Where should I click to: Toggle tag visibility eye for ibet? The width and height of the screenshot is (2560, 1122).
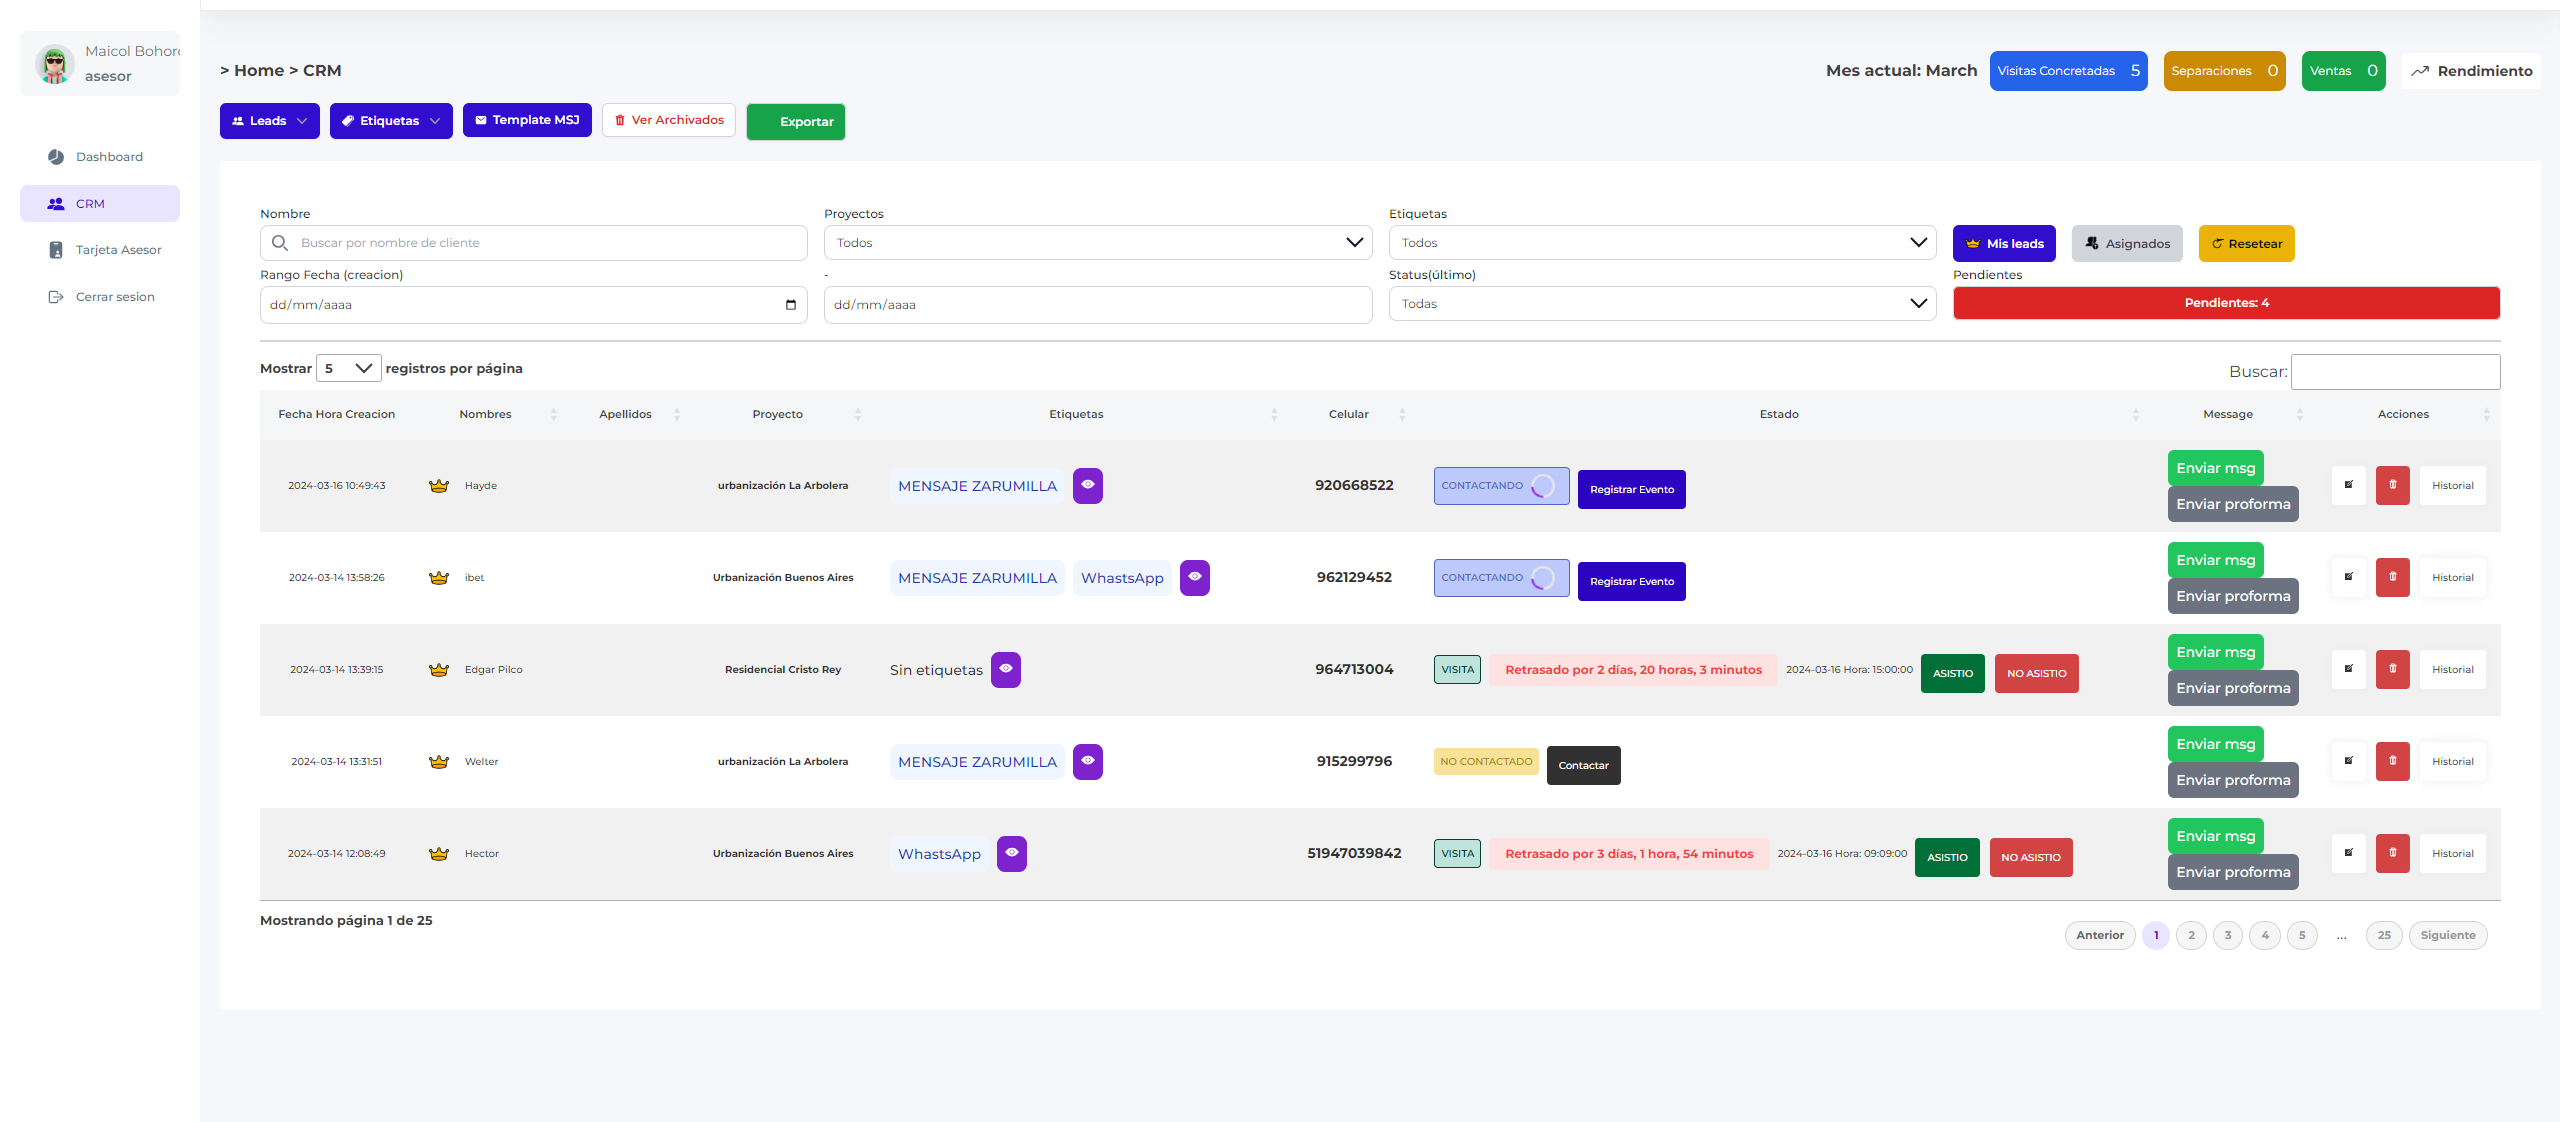pyautogui.click(x=1194, y=577)
